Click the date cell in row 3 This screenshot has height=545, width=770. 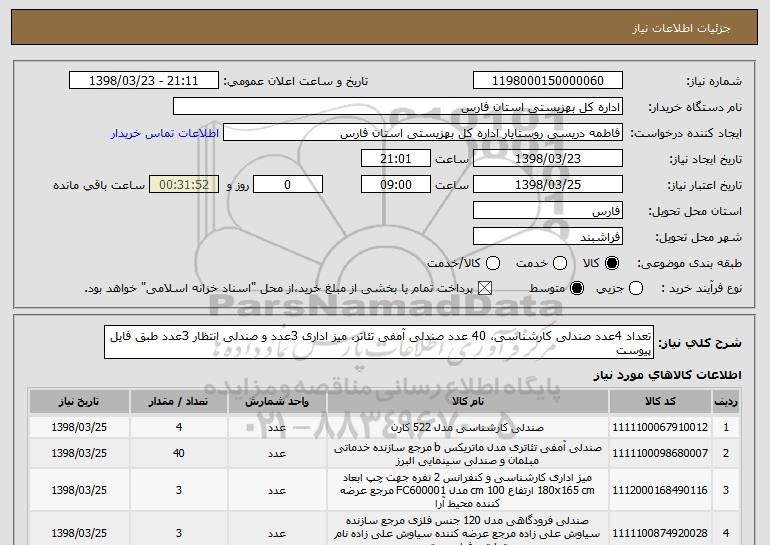(x=79, y=490)
